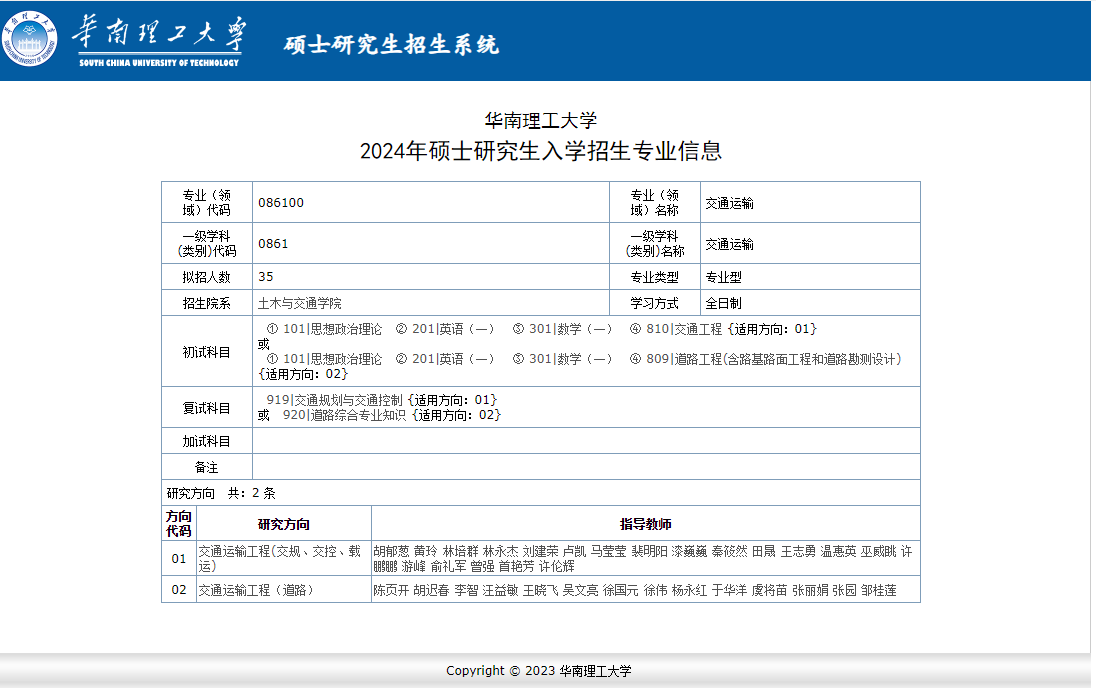Click the '专业类型' label cell

[655, 277]
